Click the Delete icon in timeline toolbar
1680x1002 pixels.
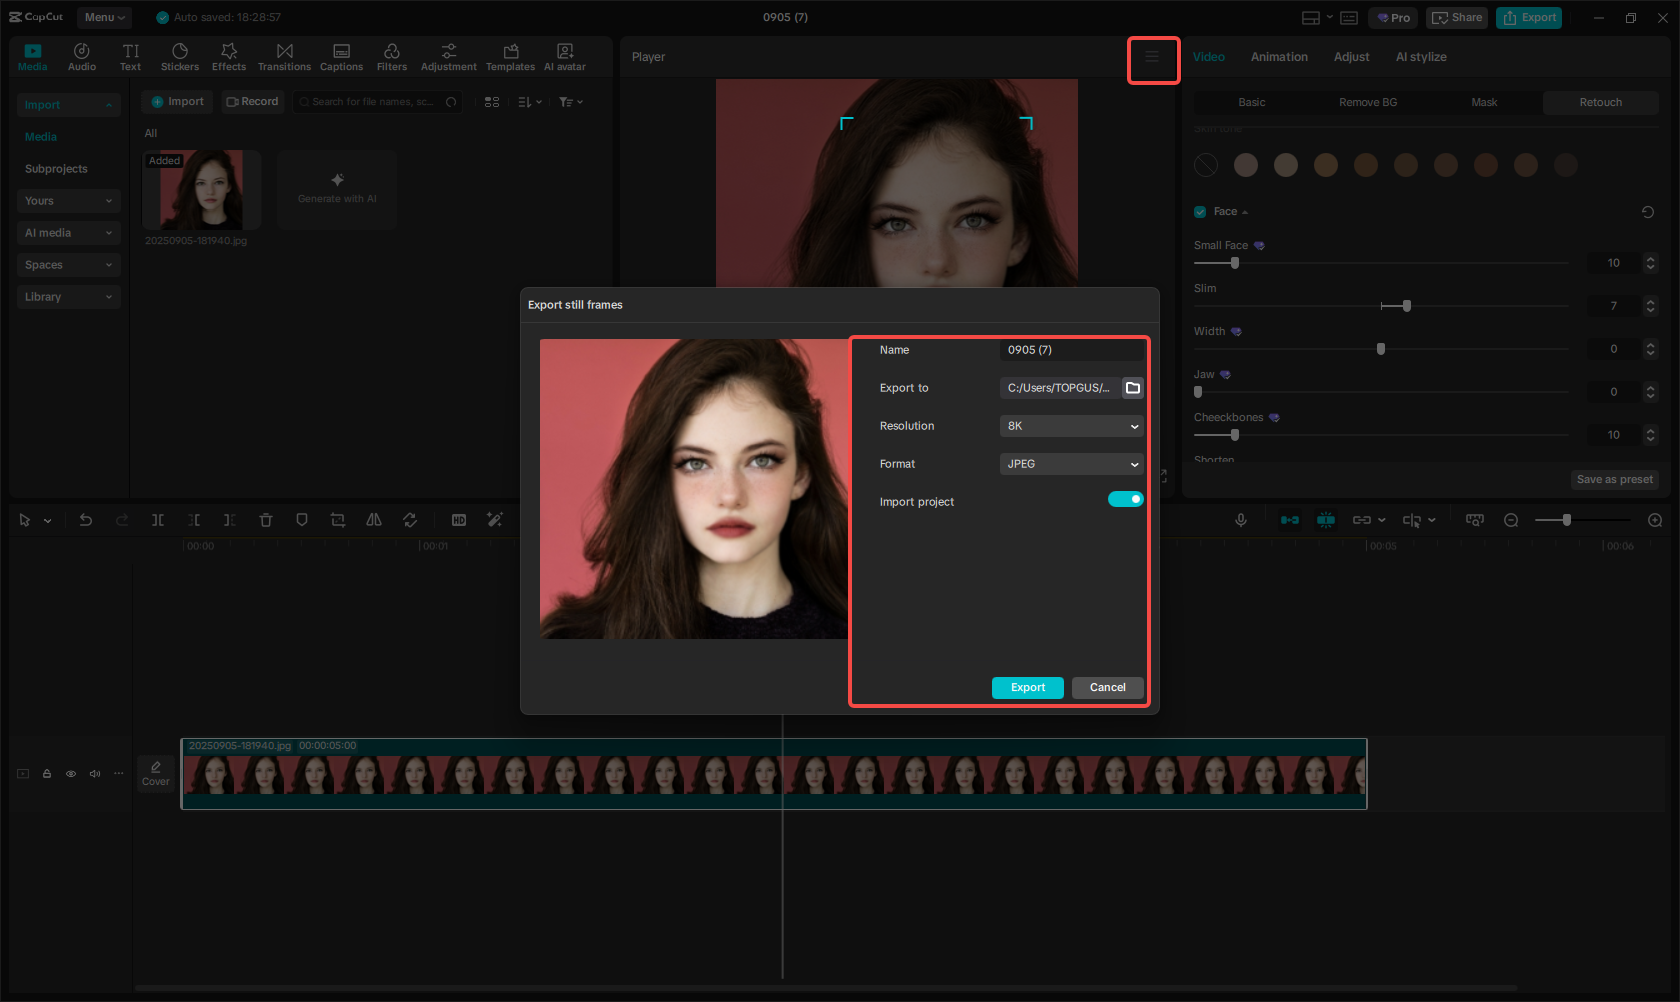click(x=266, y=520)
